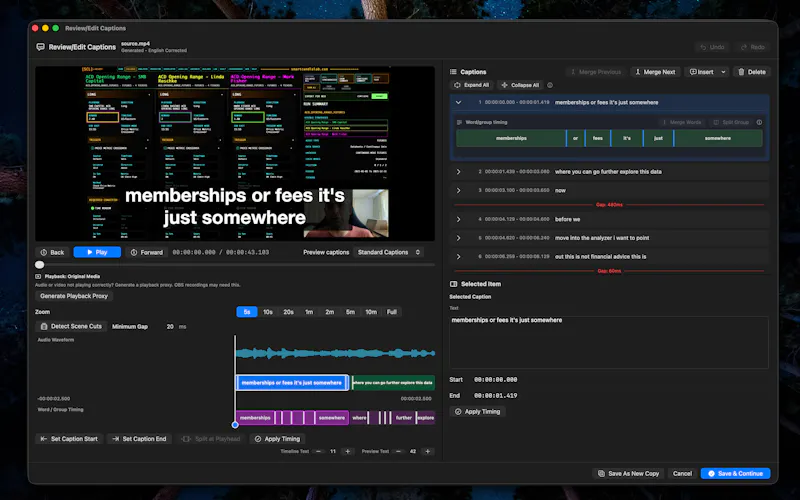Image resolution: width=800 pixels, height=500 pixels.
Task: Start playback with the Play button
Action: [97, 252]
